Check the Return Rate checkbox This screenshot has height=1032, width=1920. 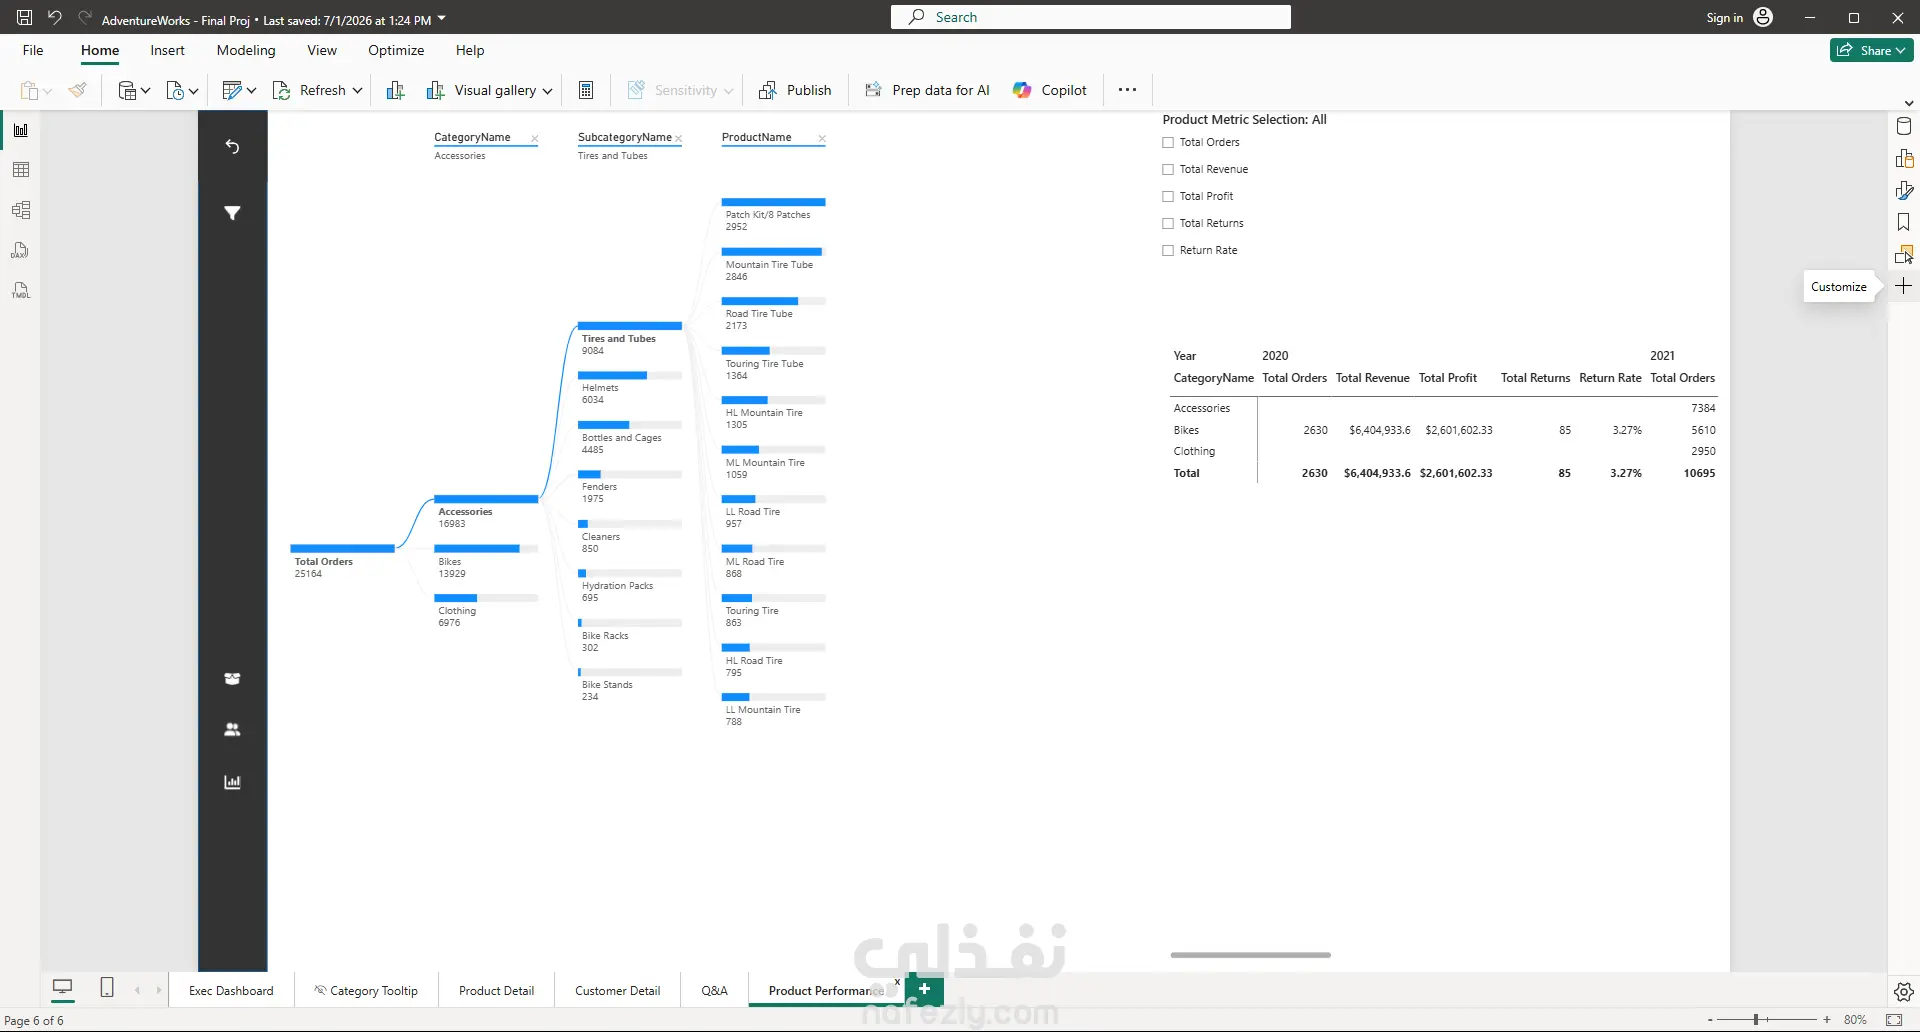(1168, 250)
